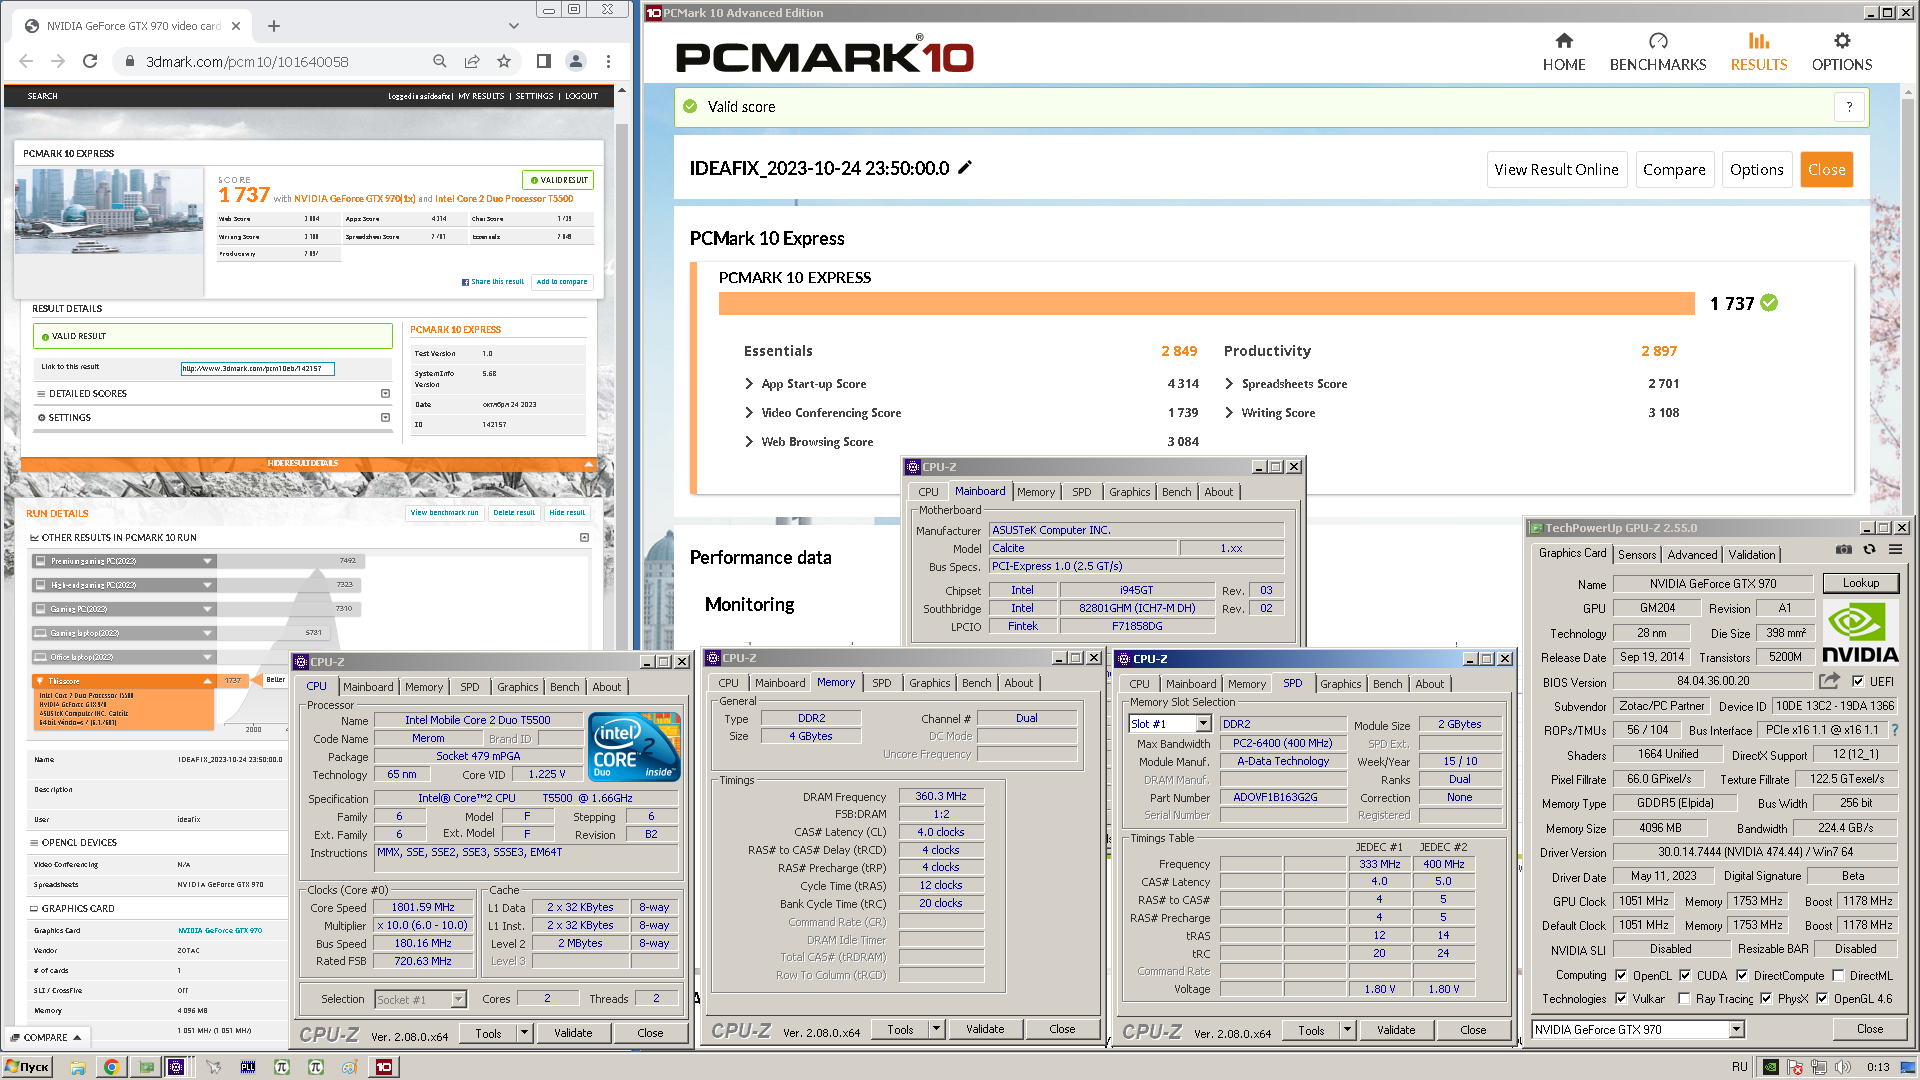1920x1080 pixels.
Task: Open Graphics tab in CPU-Z Memory window
Action: pyautogui.click(x=929, y=683)
